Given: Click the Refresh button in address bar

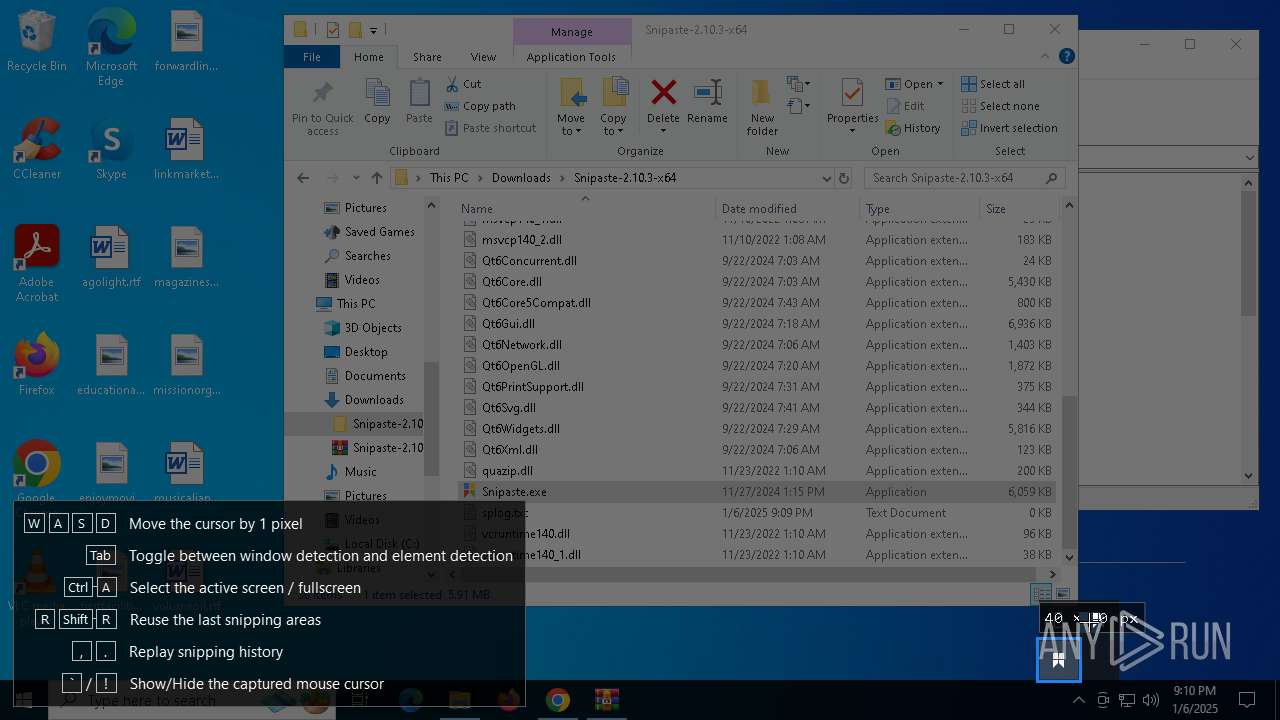Looking at the screenshot, I should pos(844,178).
